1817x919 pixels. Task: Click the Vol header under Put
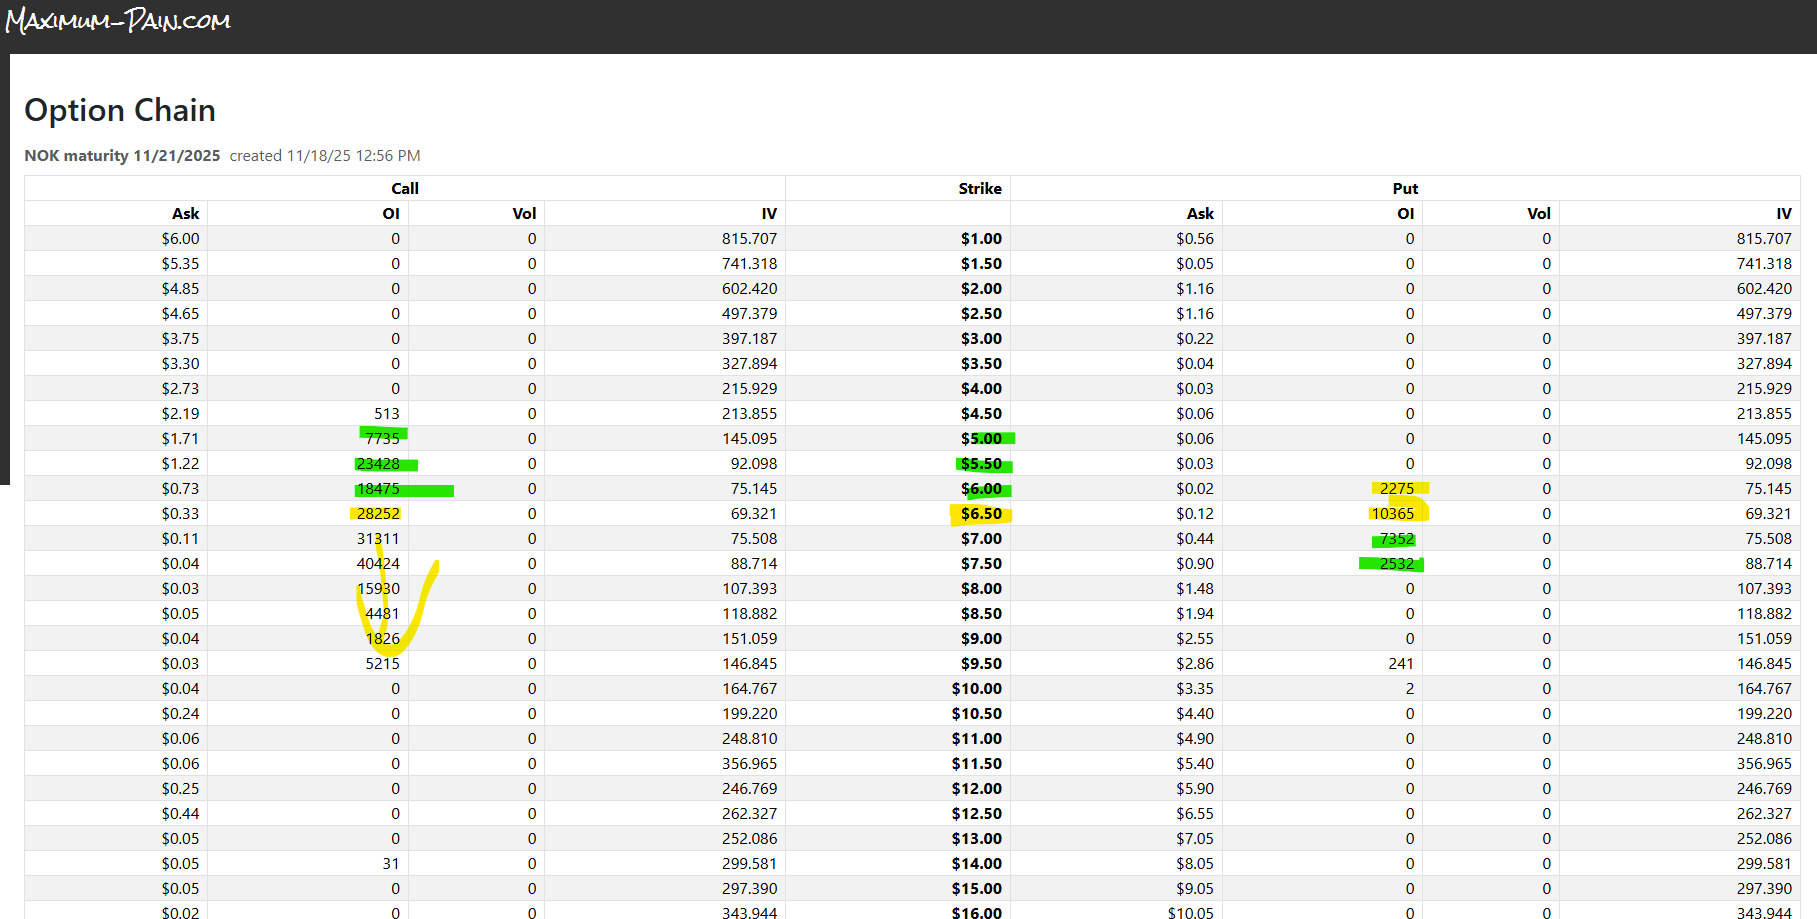1538,213
